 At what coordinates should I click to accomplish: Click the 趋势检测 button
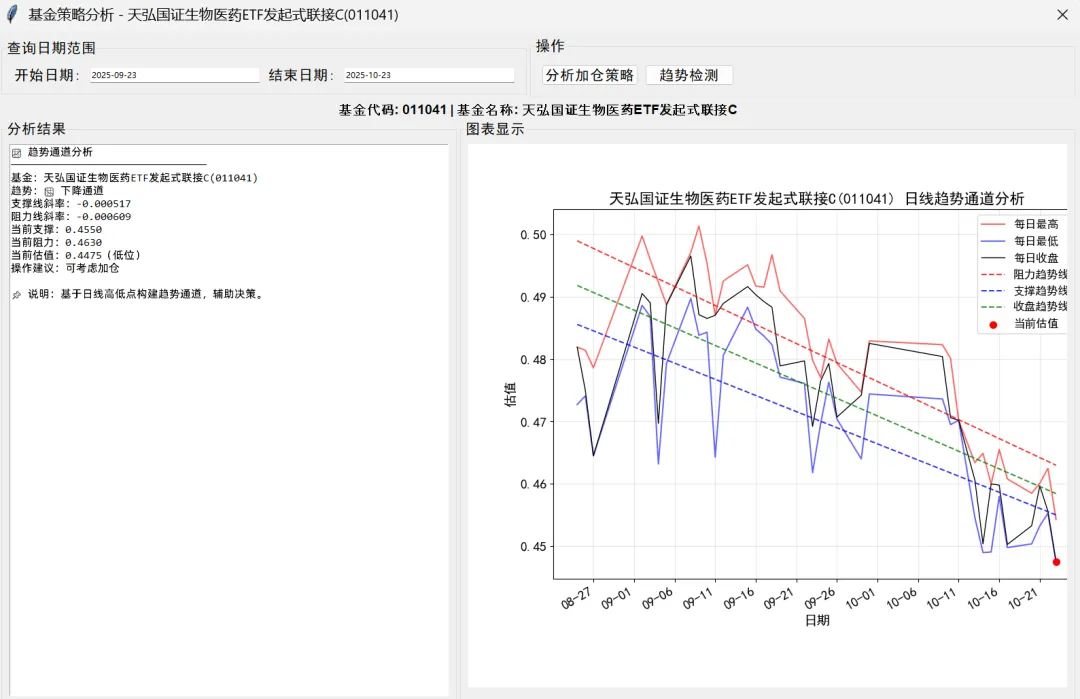689,75
